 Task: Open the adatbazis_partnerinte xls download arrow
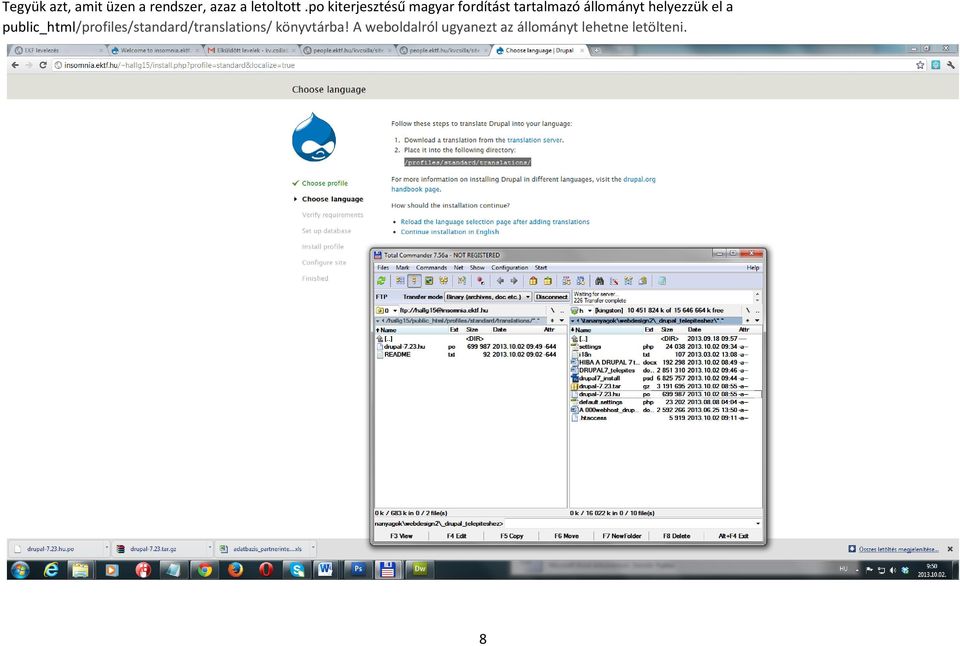pos(313,549)
